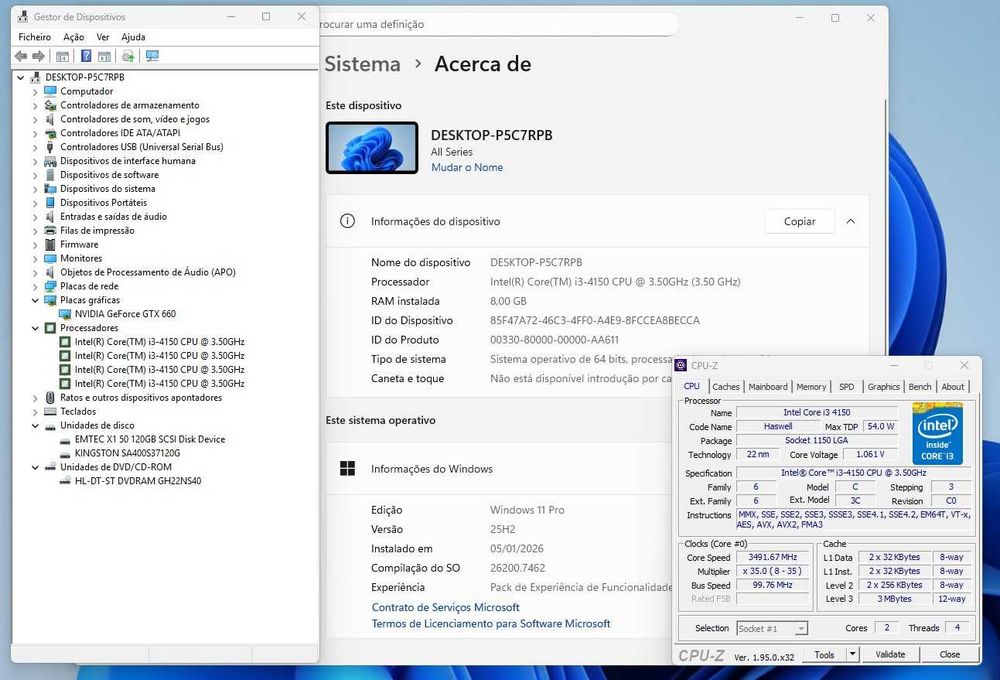Expand the Dispositivos do sistema category

35,189
